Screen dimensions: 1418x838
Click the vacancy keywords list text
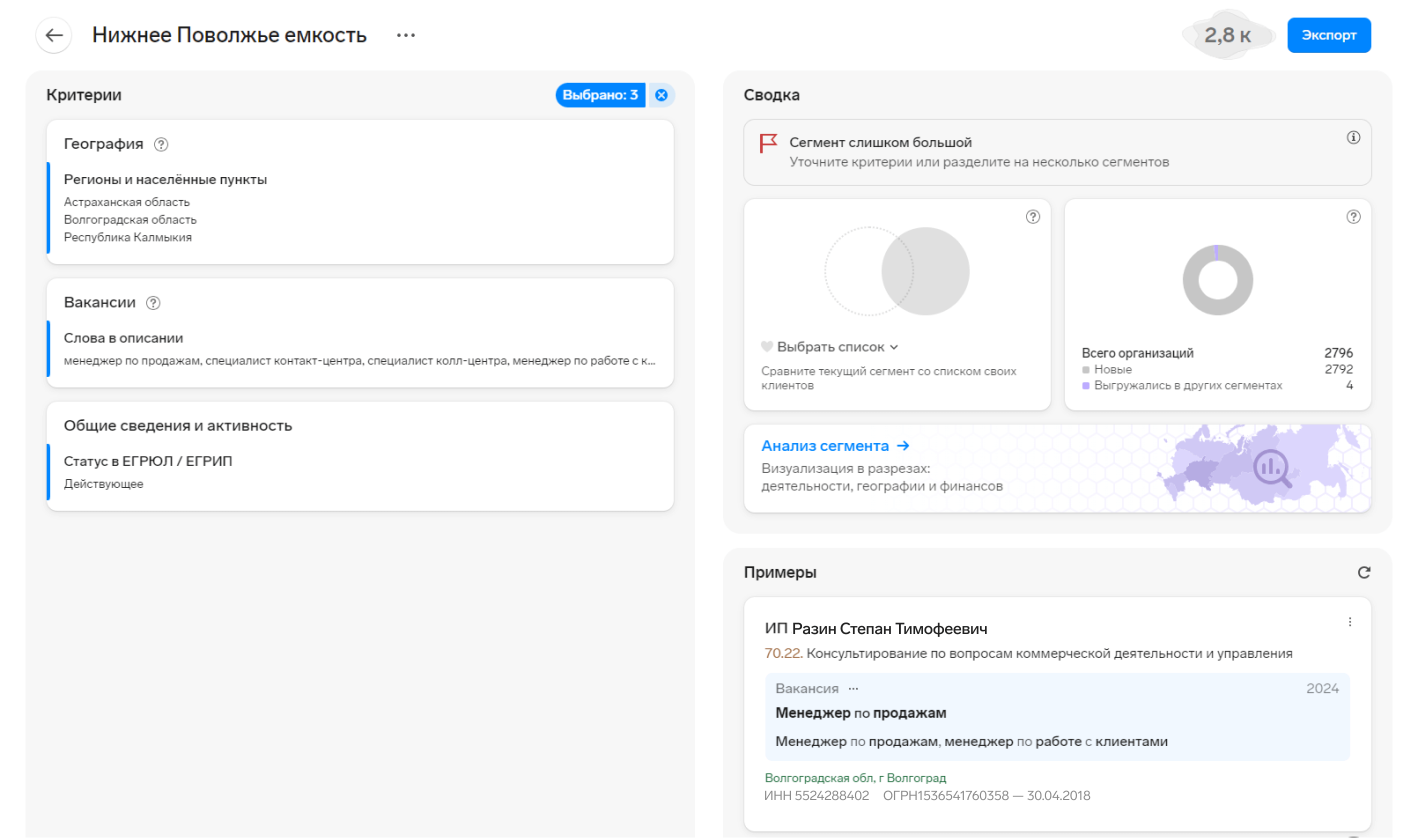point(360,360)
